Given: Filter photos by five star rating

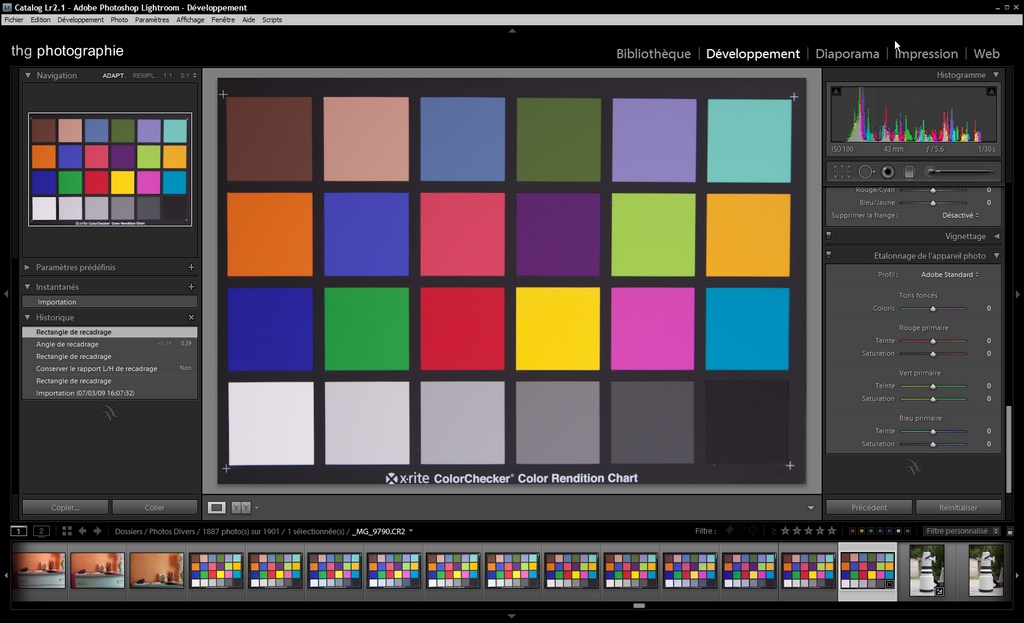Looking at the screenshot, I should click(831, 531).
